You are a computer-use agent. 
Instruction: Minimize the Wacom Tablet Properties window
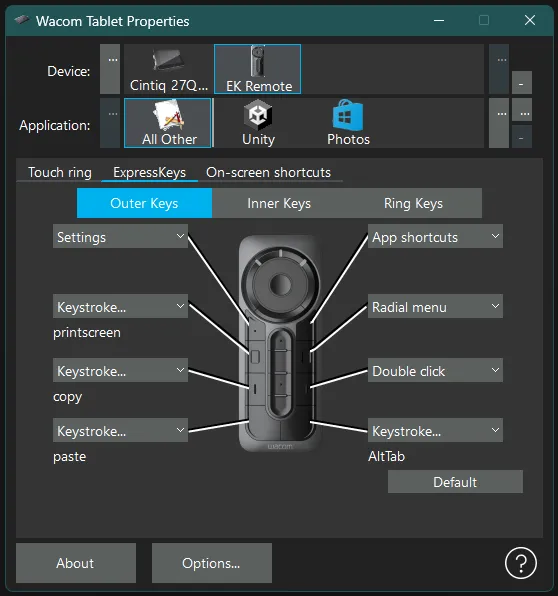tap(439, 20)
